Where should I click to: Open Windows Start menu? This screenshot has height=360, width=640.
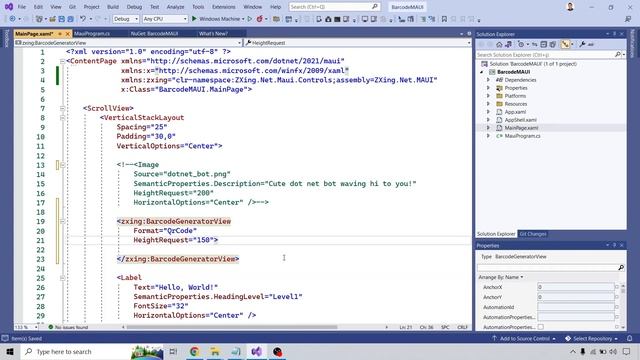[10, 351]
